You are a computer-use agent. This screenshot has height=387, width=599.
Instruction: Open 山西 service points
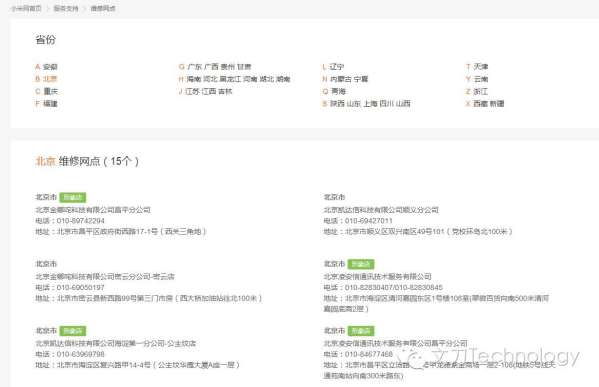403,104
